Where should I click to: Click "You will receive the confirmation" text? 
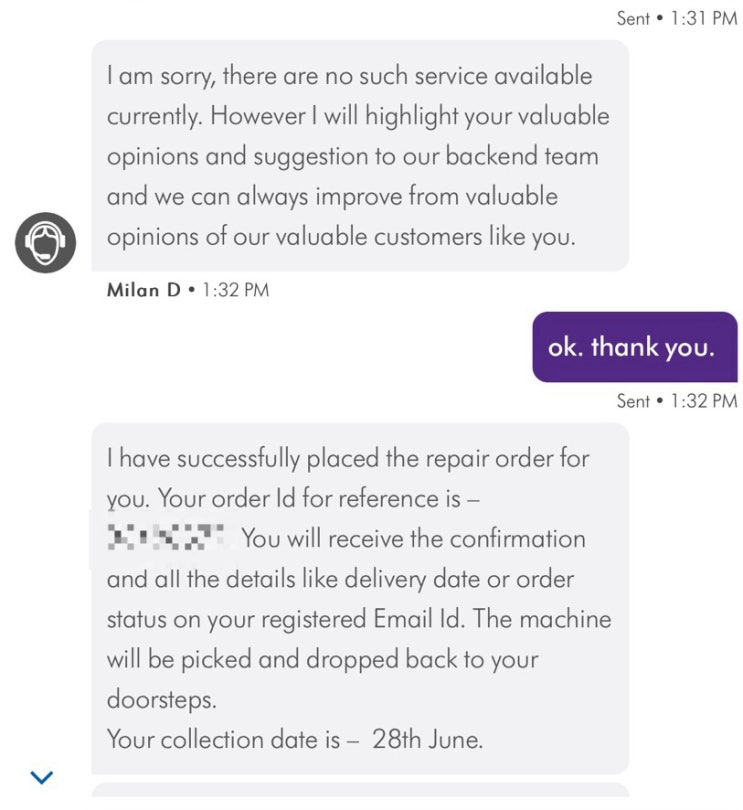pos(413,539)
